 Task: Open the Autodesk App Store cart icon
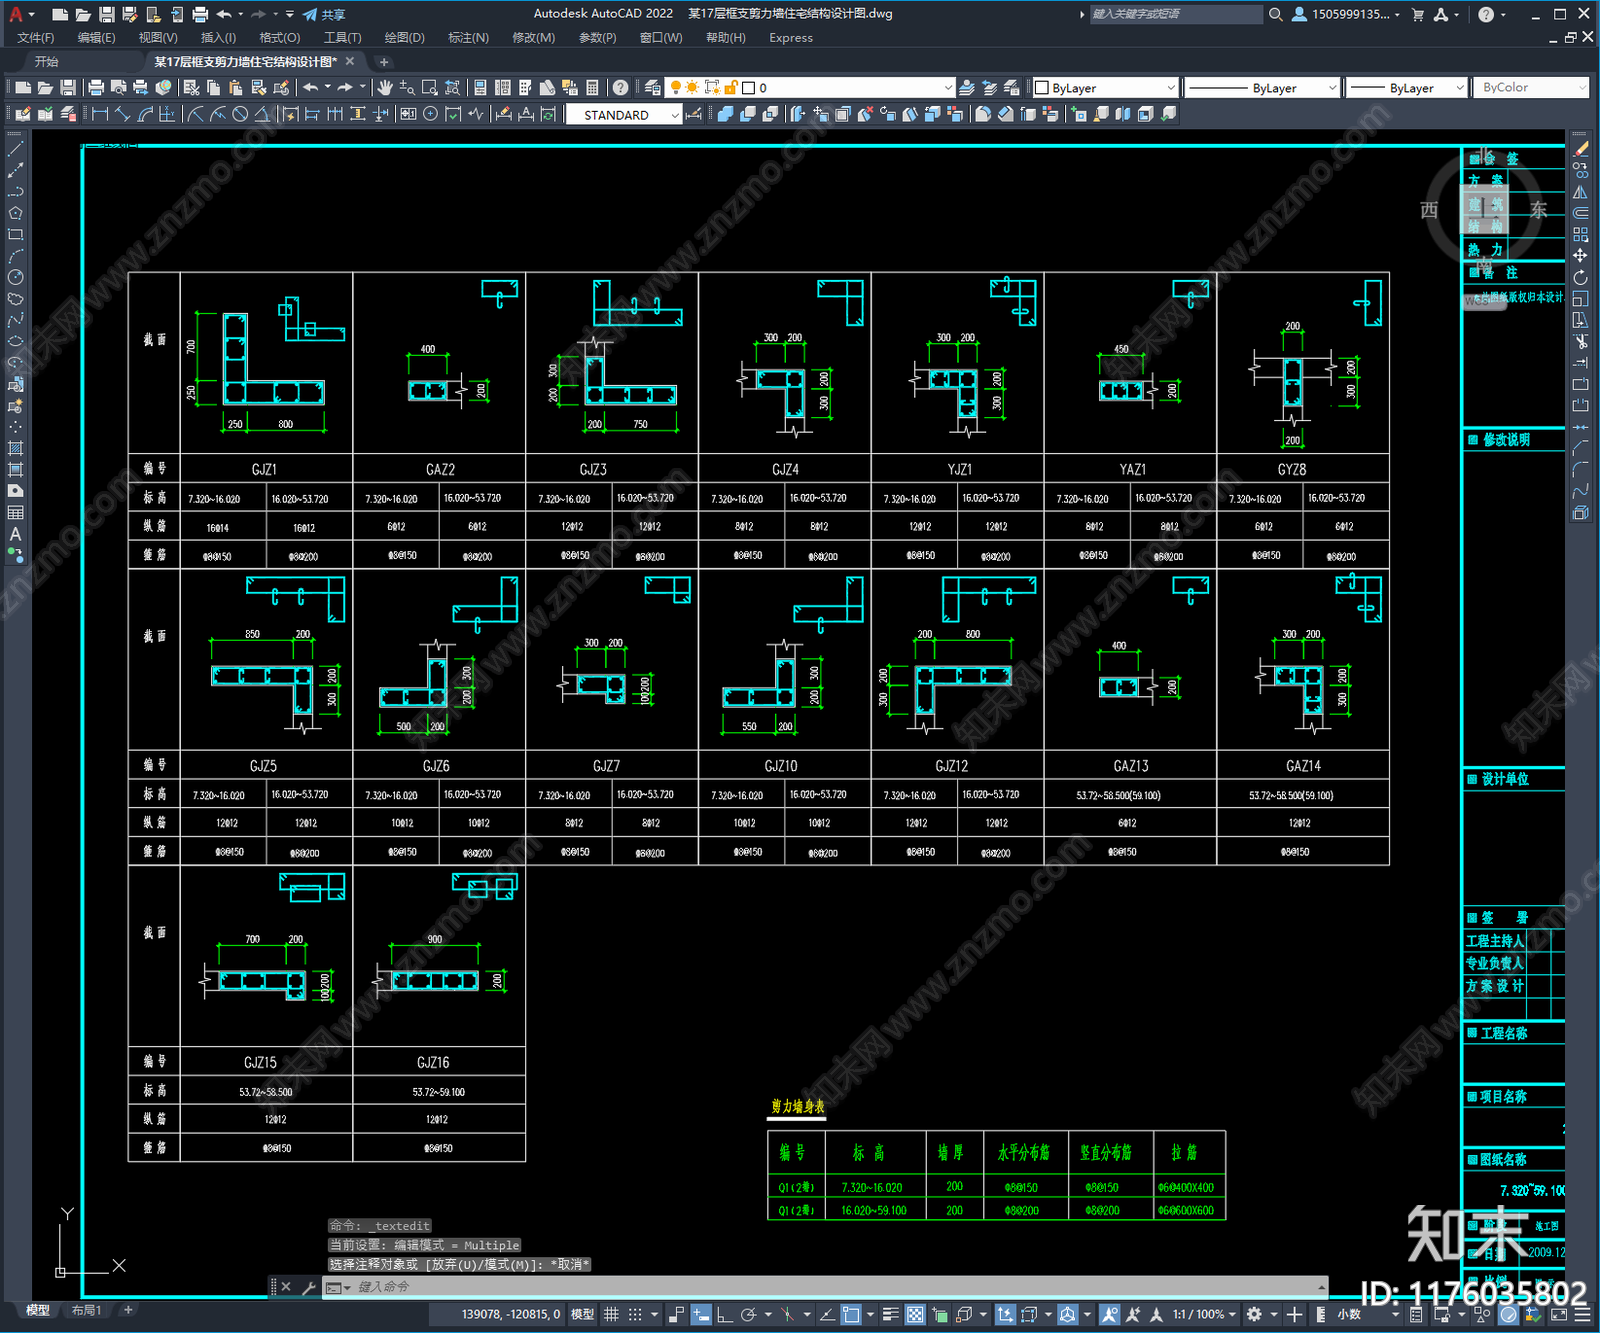(x=1418, y=15)
